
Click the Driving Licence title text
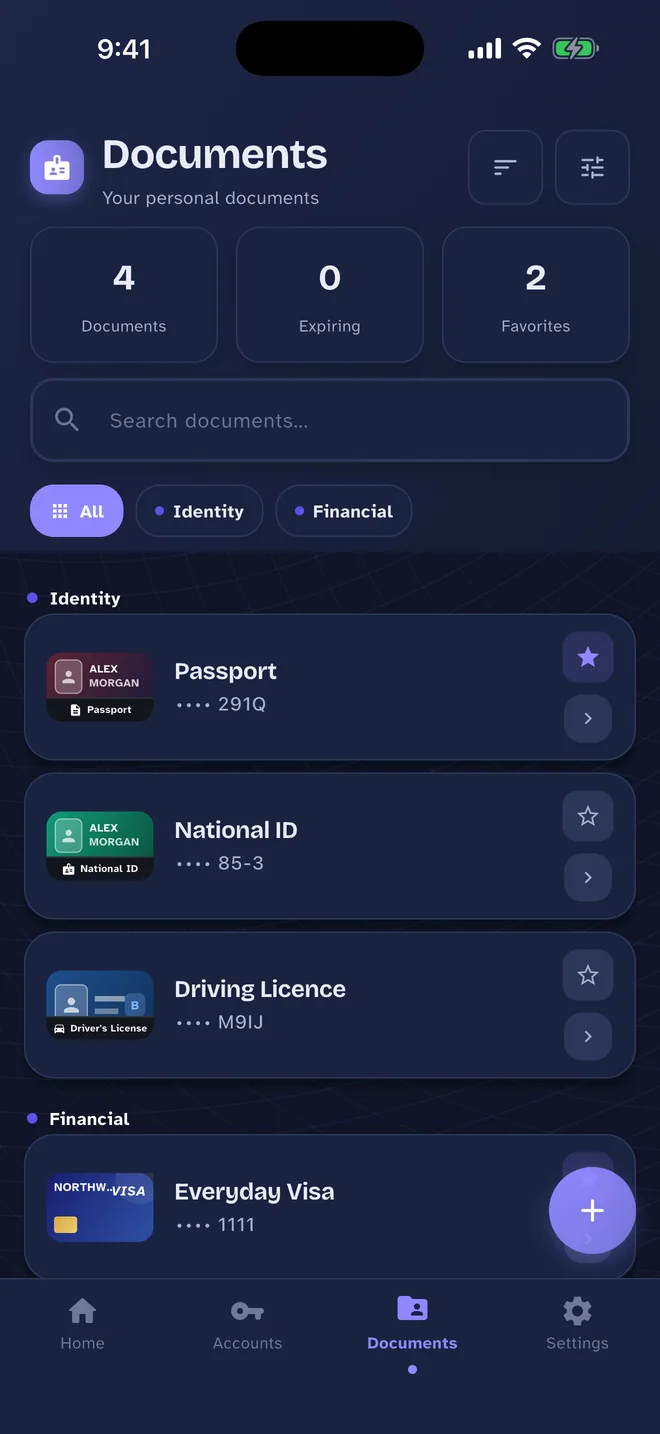point(260,989)
